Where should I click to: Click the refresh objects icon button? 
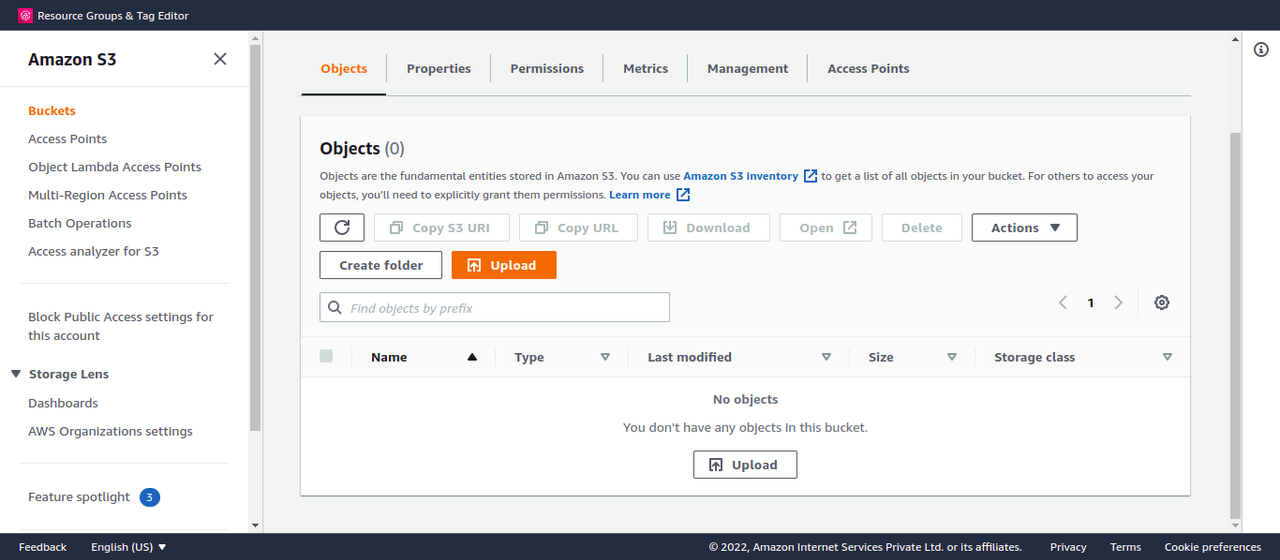click(x=342, y=227)
